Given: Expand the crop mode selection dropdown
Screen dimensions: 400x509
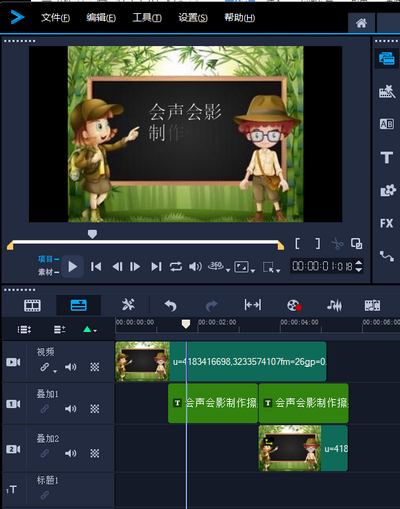Looking at the screenshot, I should (x=278, y=271).
